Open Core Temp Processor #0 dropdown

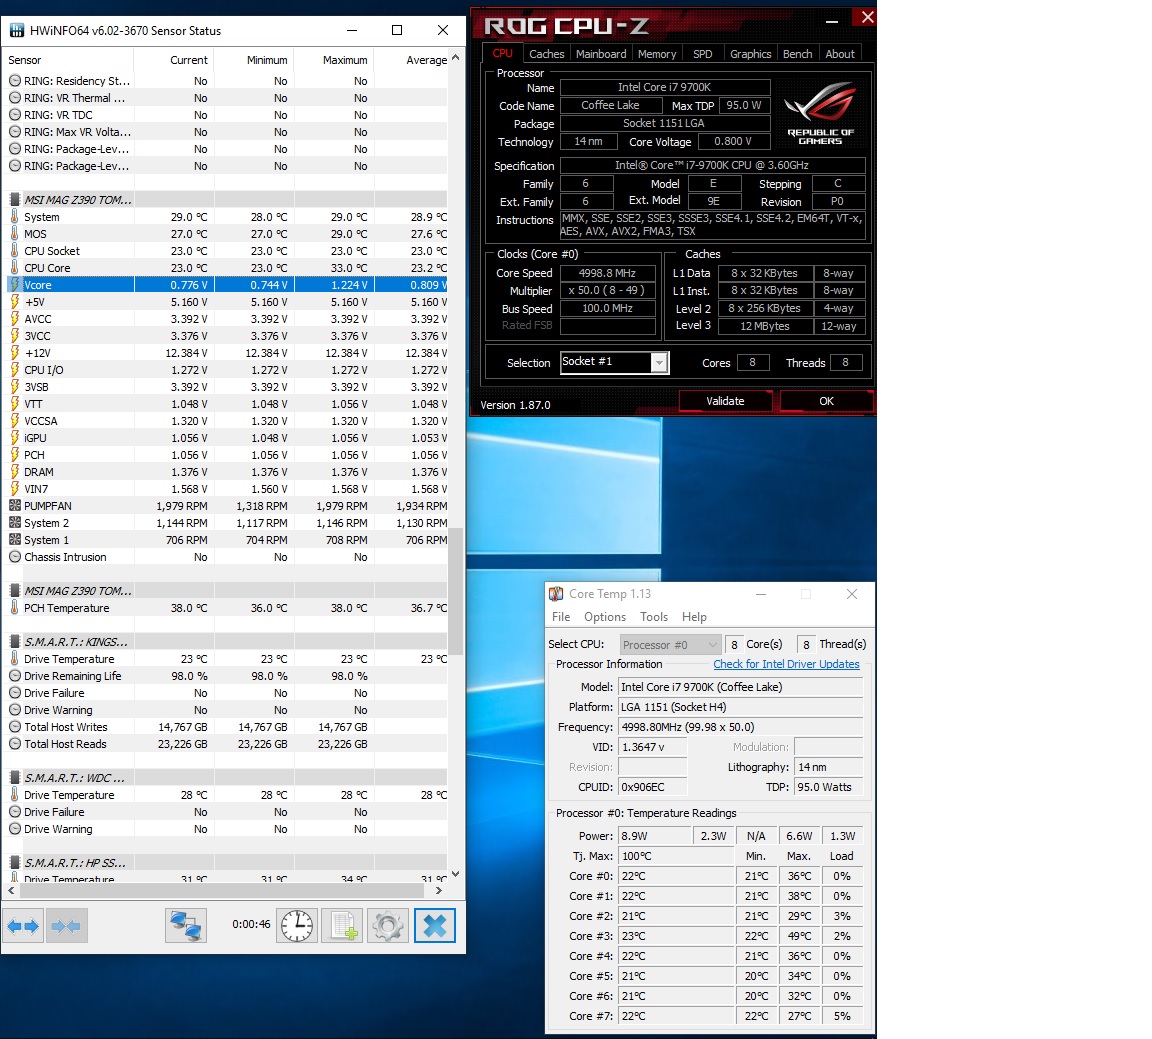pos(670,644)
